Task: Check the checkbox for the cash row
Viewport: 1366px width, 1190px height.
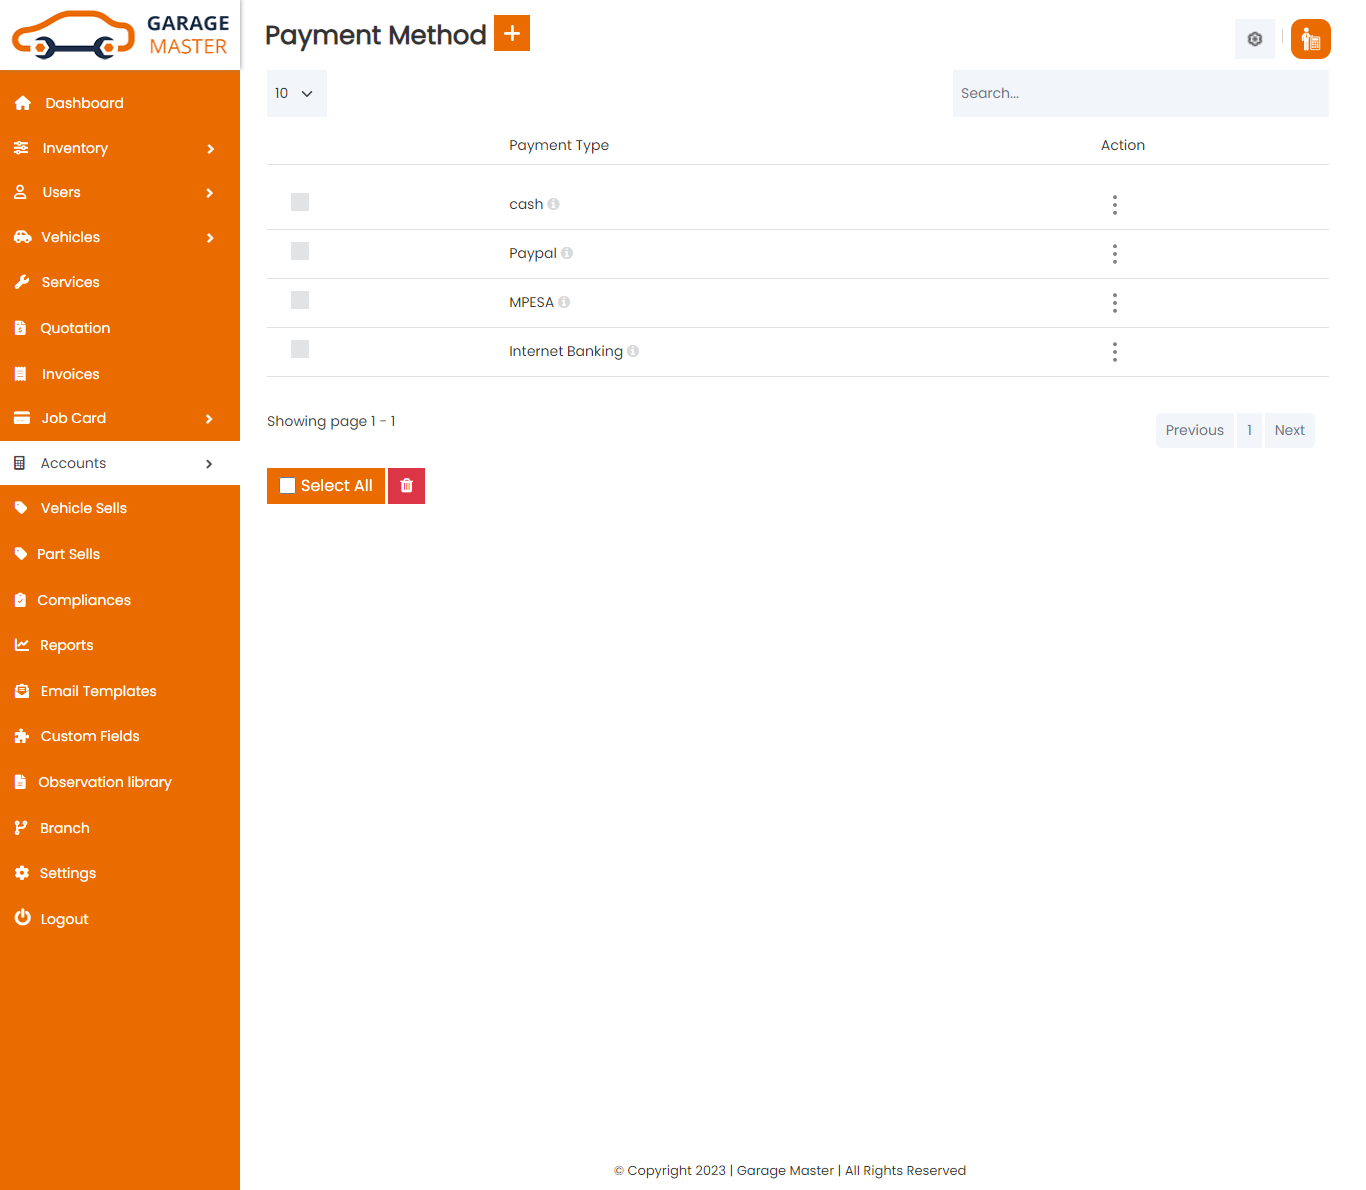Action: click(300, 201)
